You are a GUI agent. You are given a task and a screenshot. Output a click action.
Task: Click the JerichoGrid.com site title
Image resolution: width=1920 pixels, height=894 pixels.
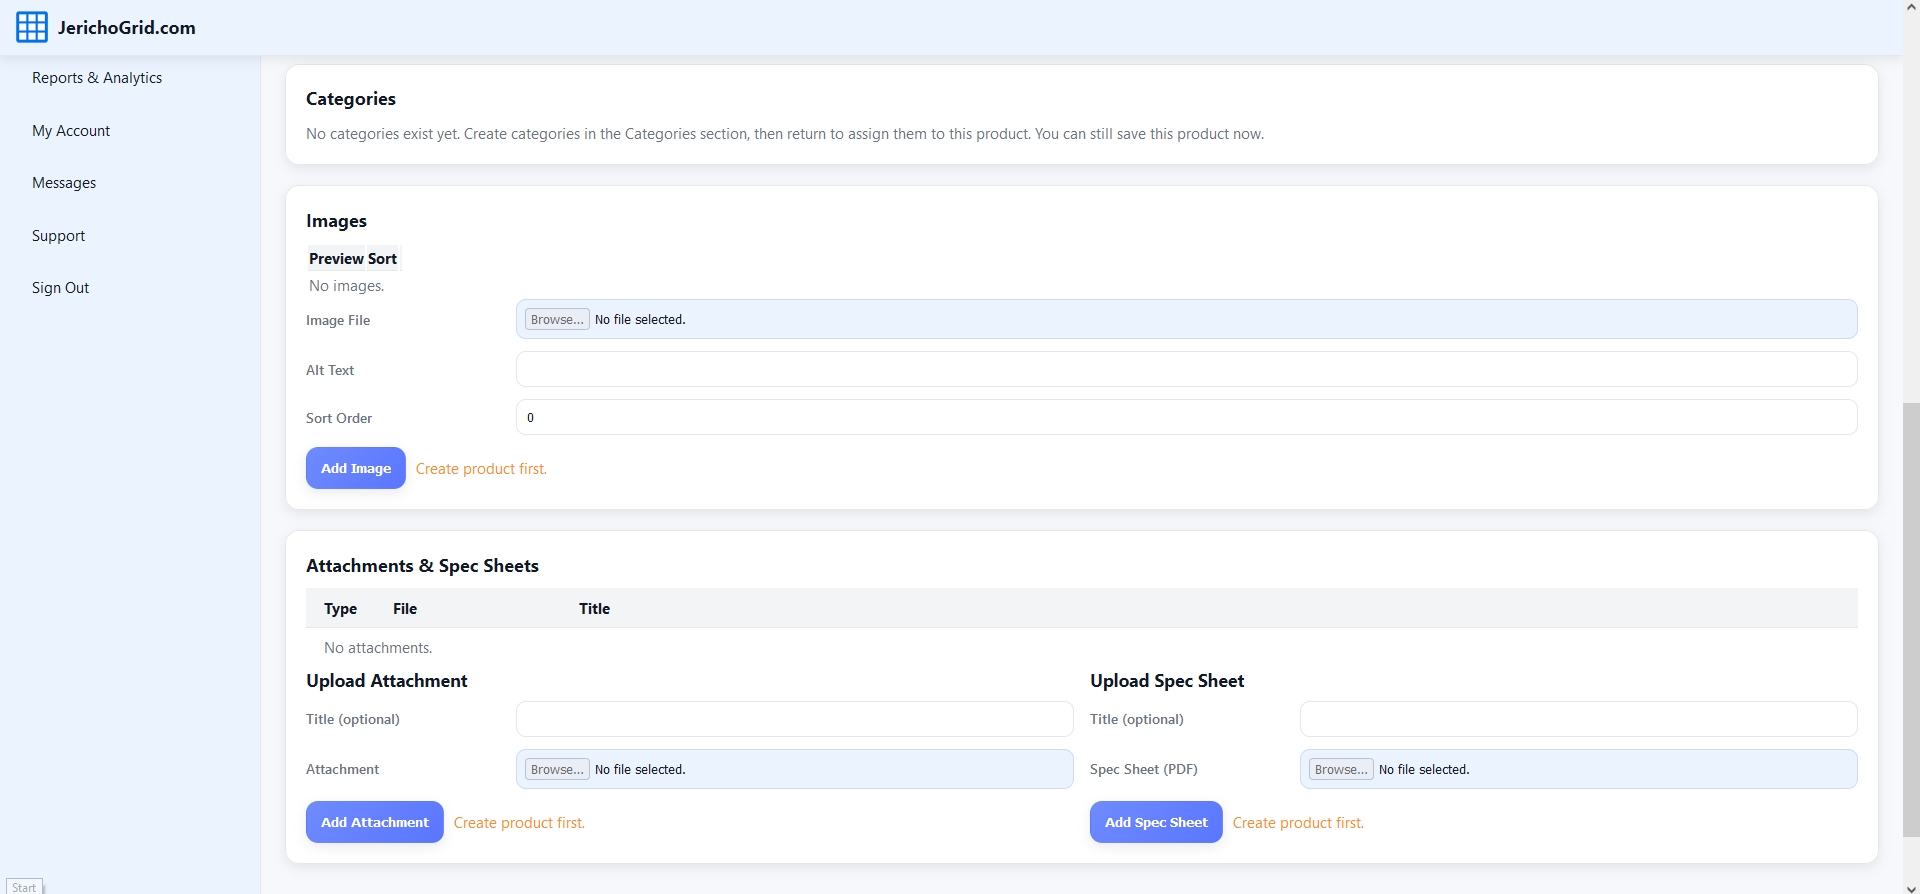[x=127, y=28]
